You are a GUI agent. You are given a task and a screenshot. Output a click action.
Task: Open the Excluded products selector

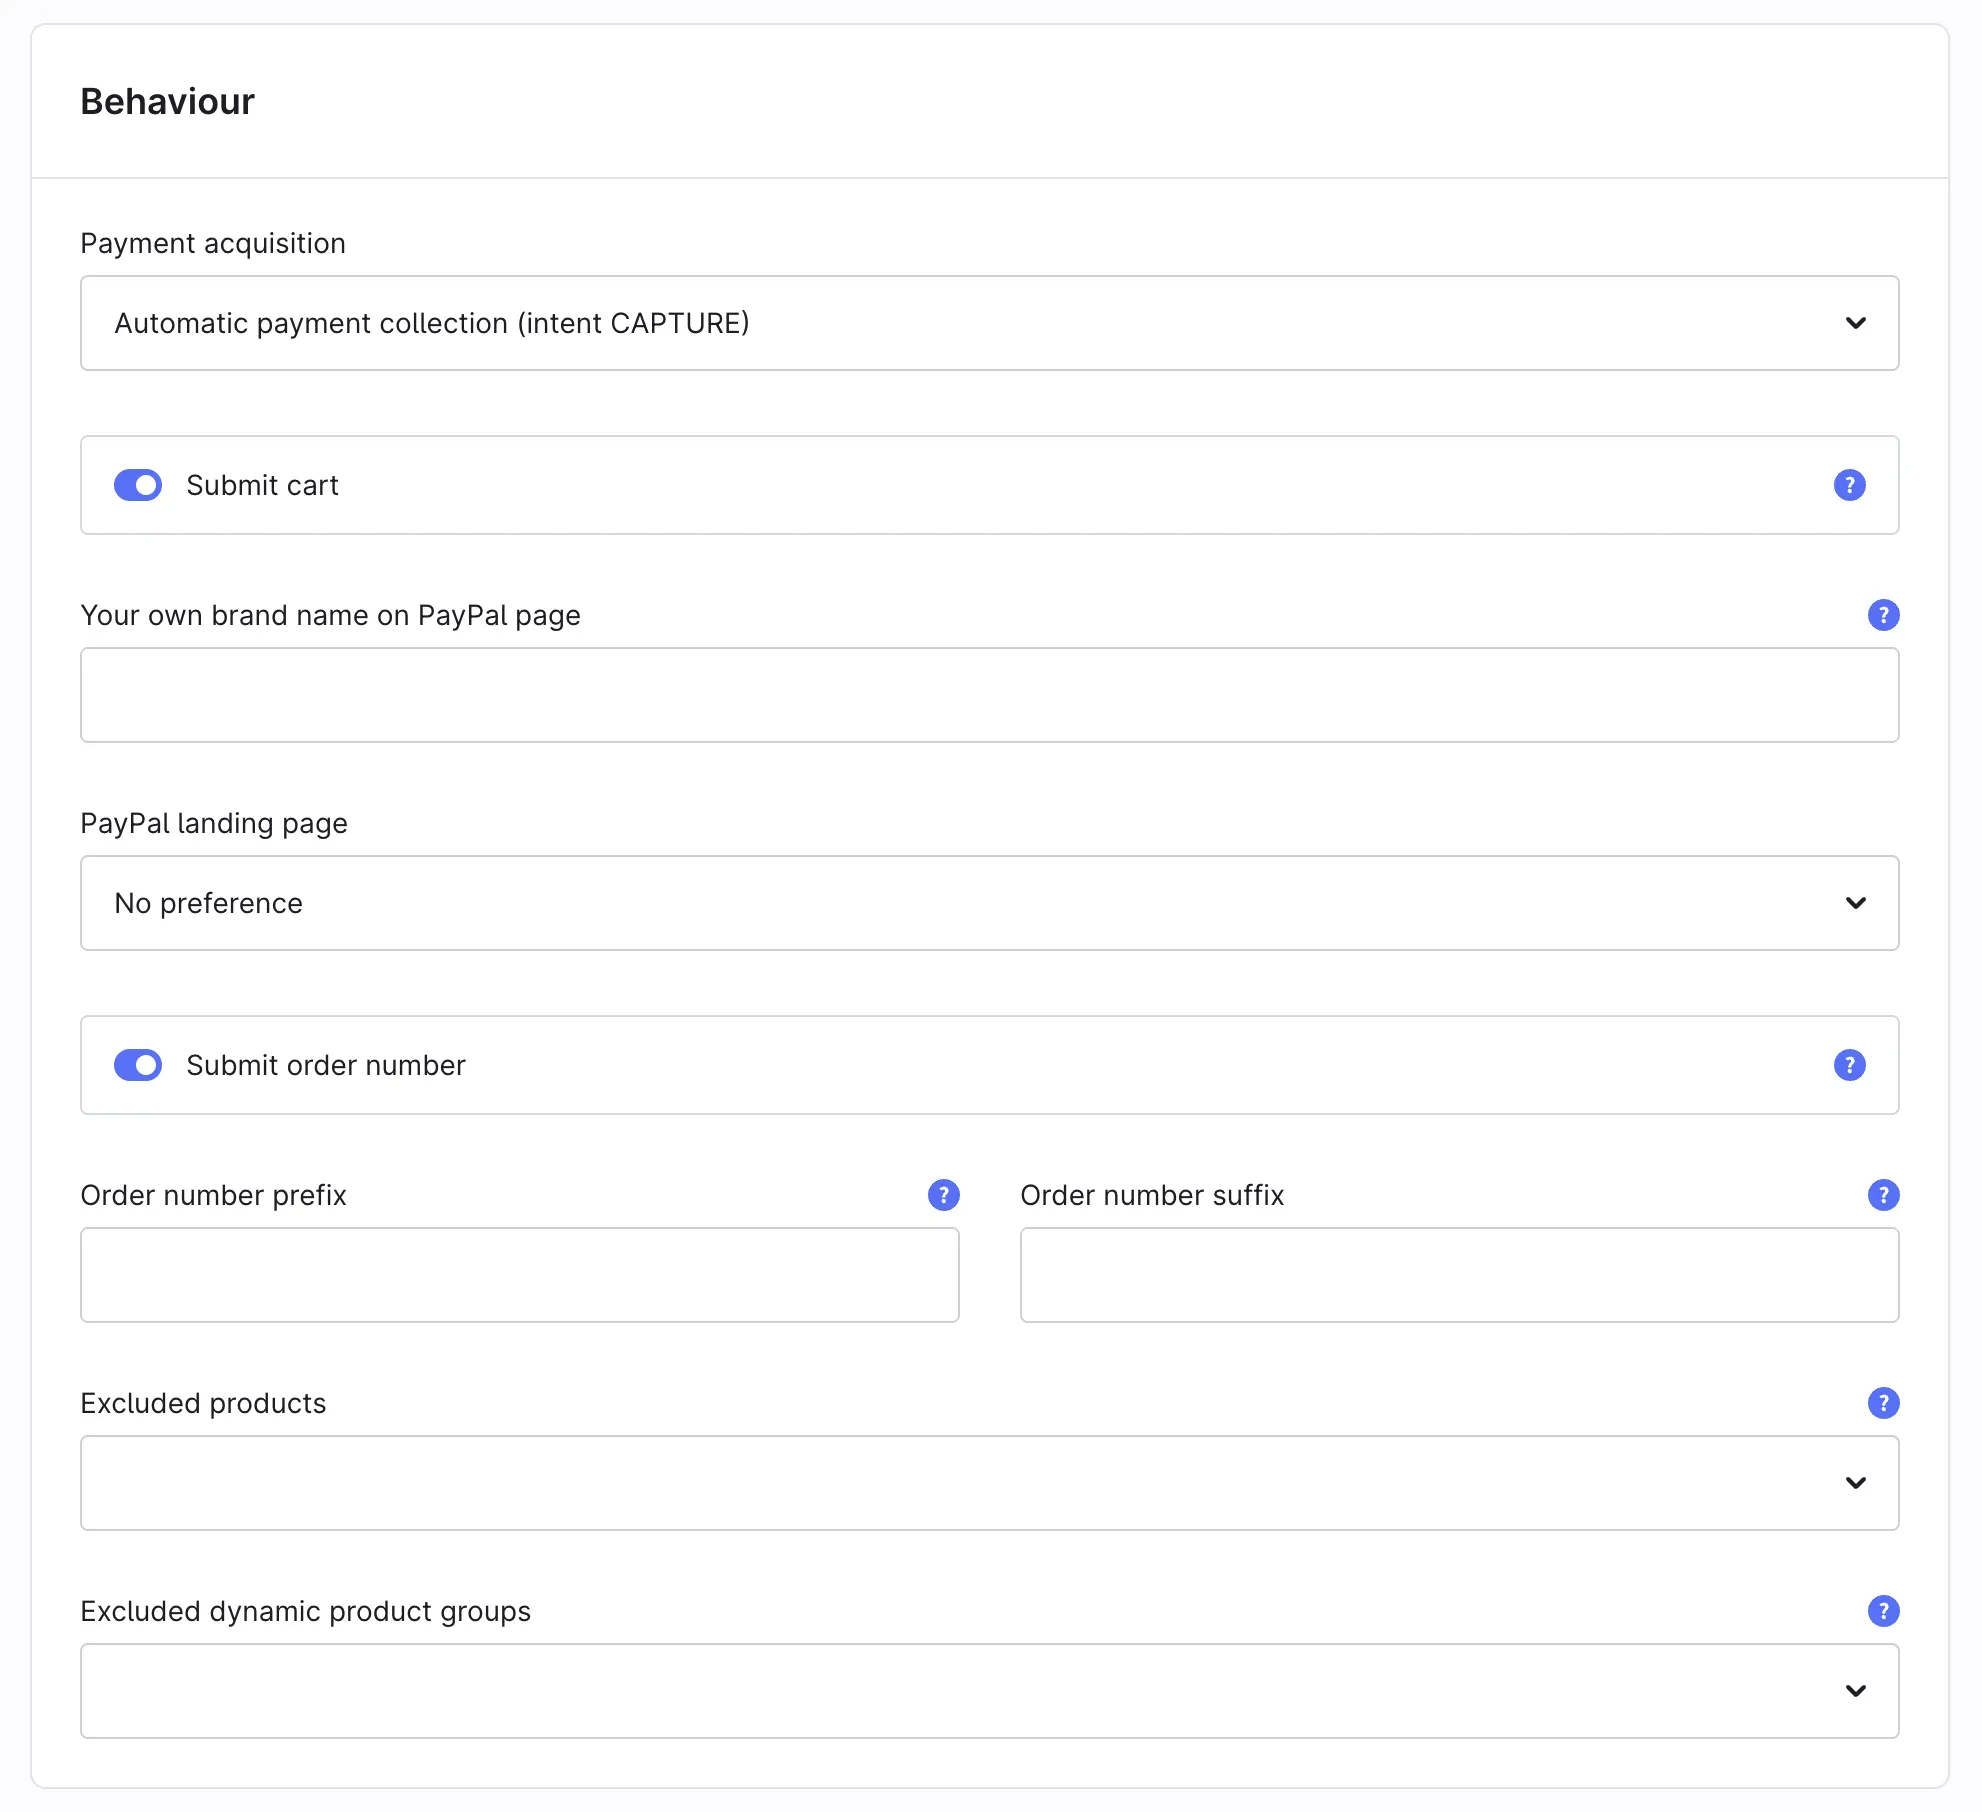point(989,1483)
